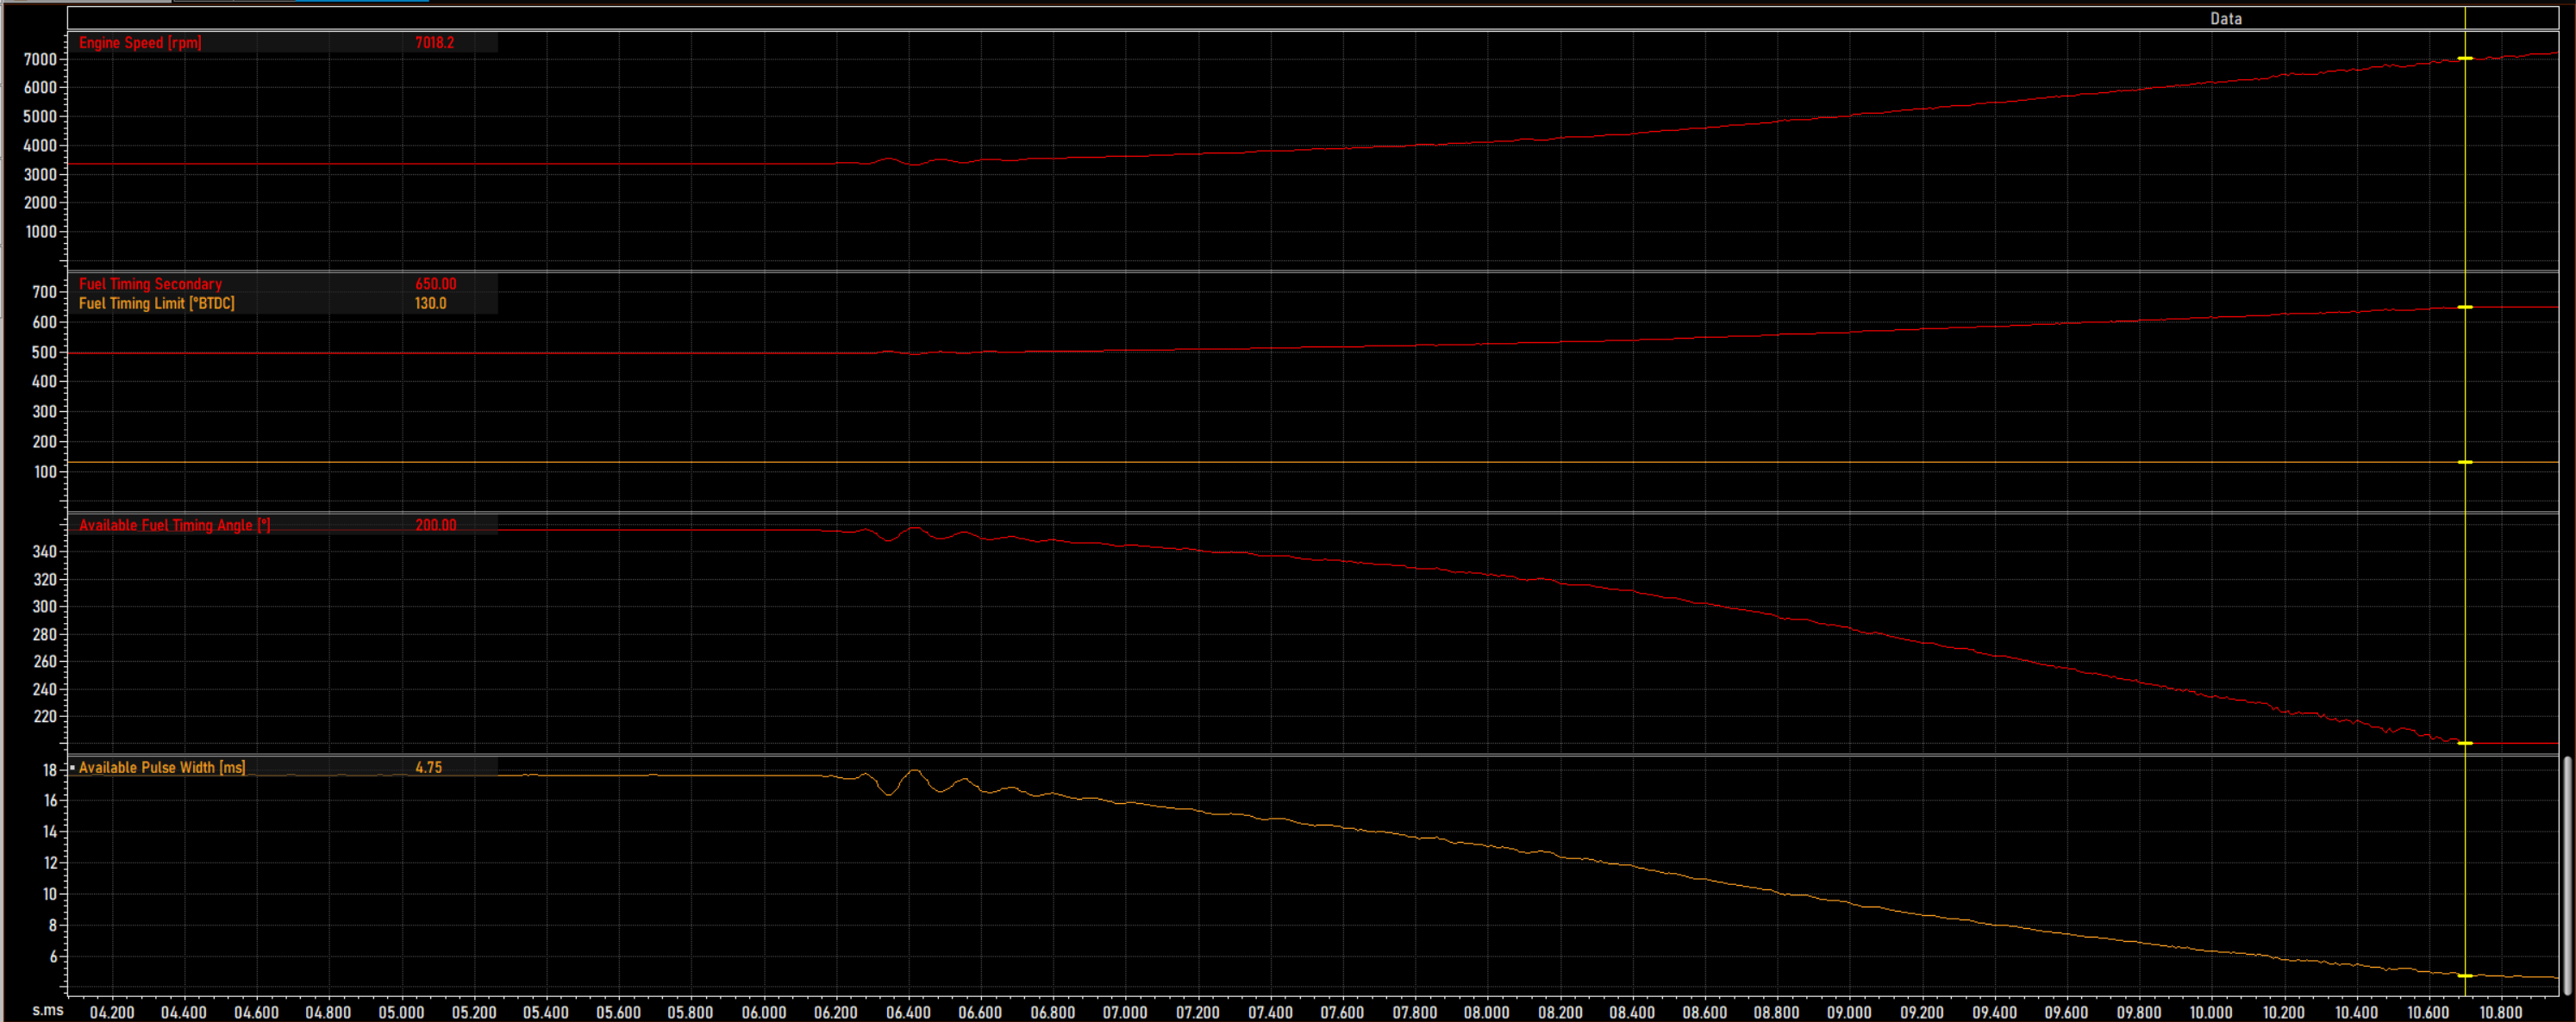Click yellow cursor marker on Fuel Timing Secondary trace
Image resolution: width=2576 pixels, height=1022 pixels.
point(2465,308)
